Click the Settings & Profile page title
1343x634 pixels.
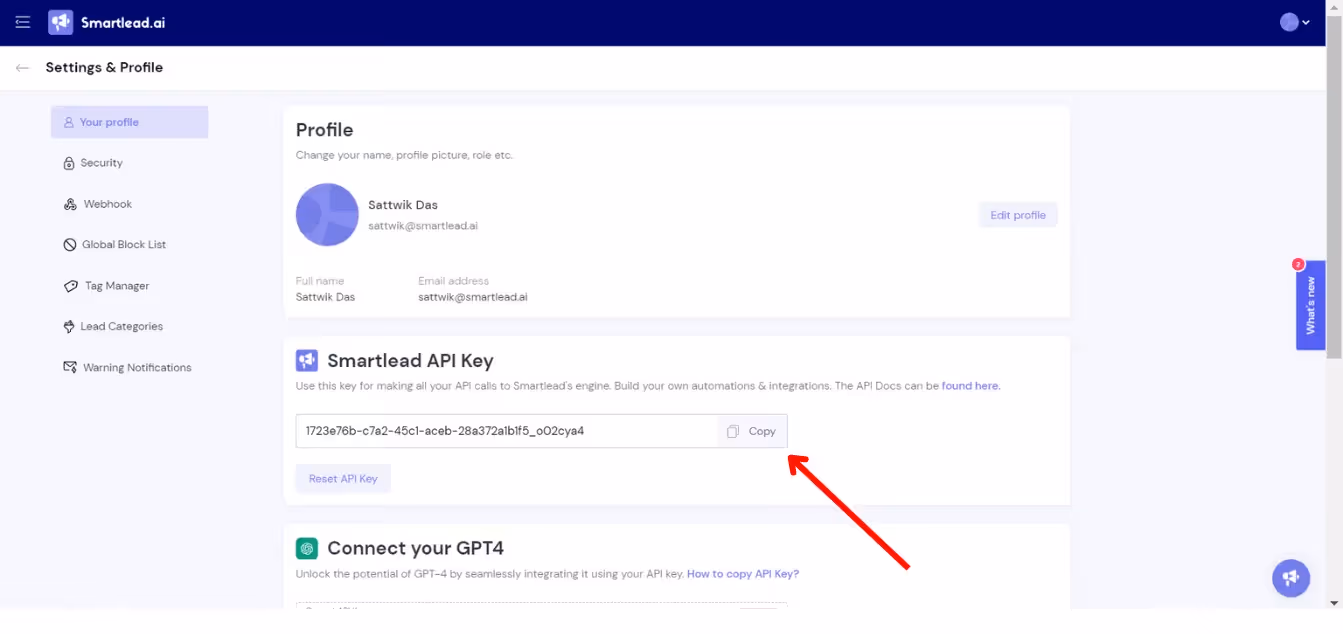(x=104, y=68)
